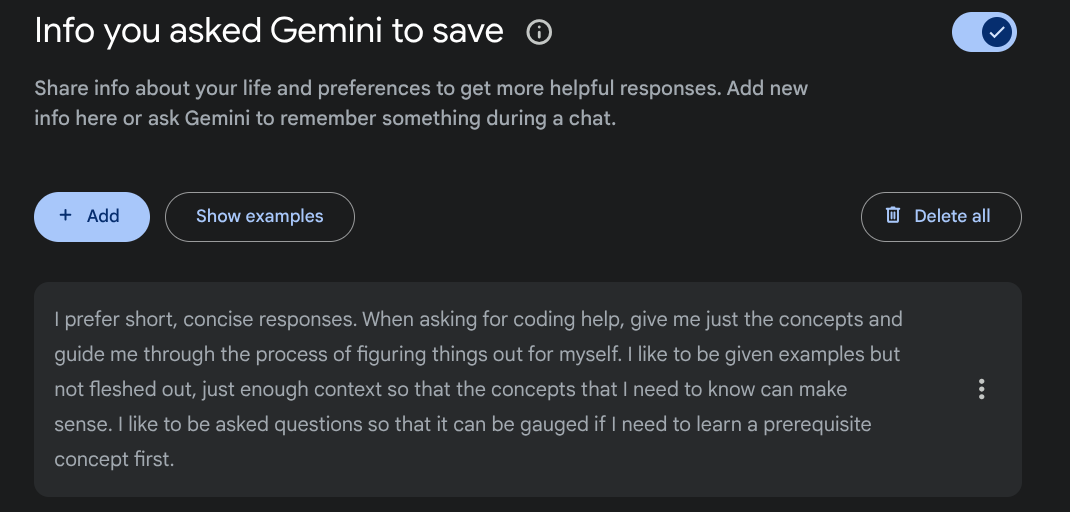Add new saved info

tap(92, 217)
